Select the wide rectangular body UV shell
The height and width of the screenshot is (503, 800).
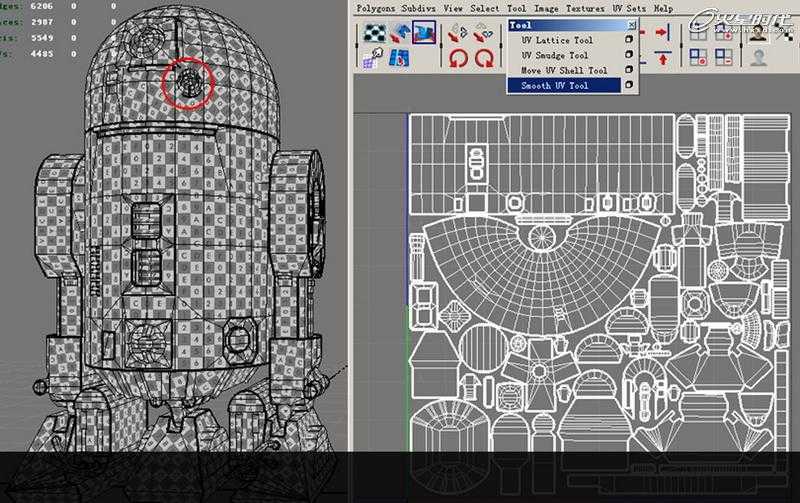point(542,163)
